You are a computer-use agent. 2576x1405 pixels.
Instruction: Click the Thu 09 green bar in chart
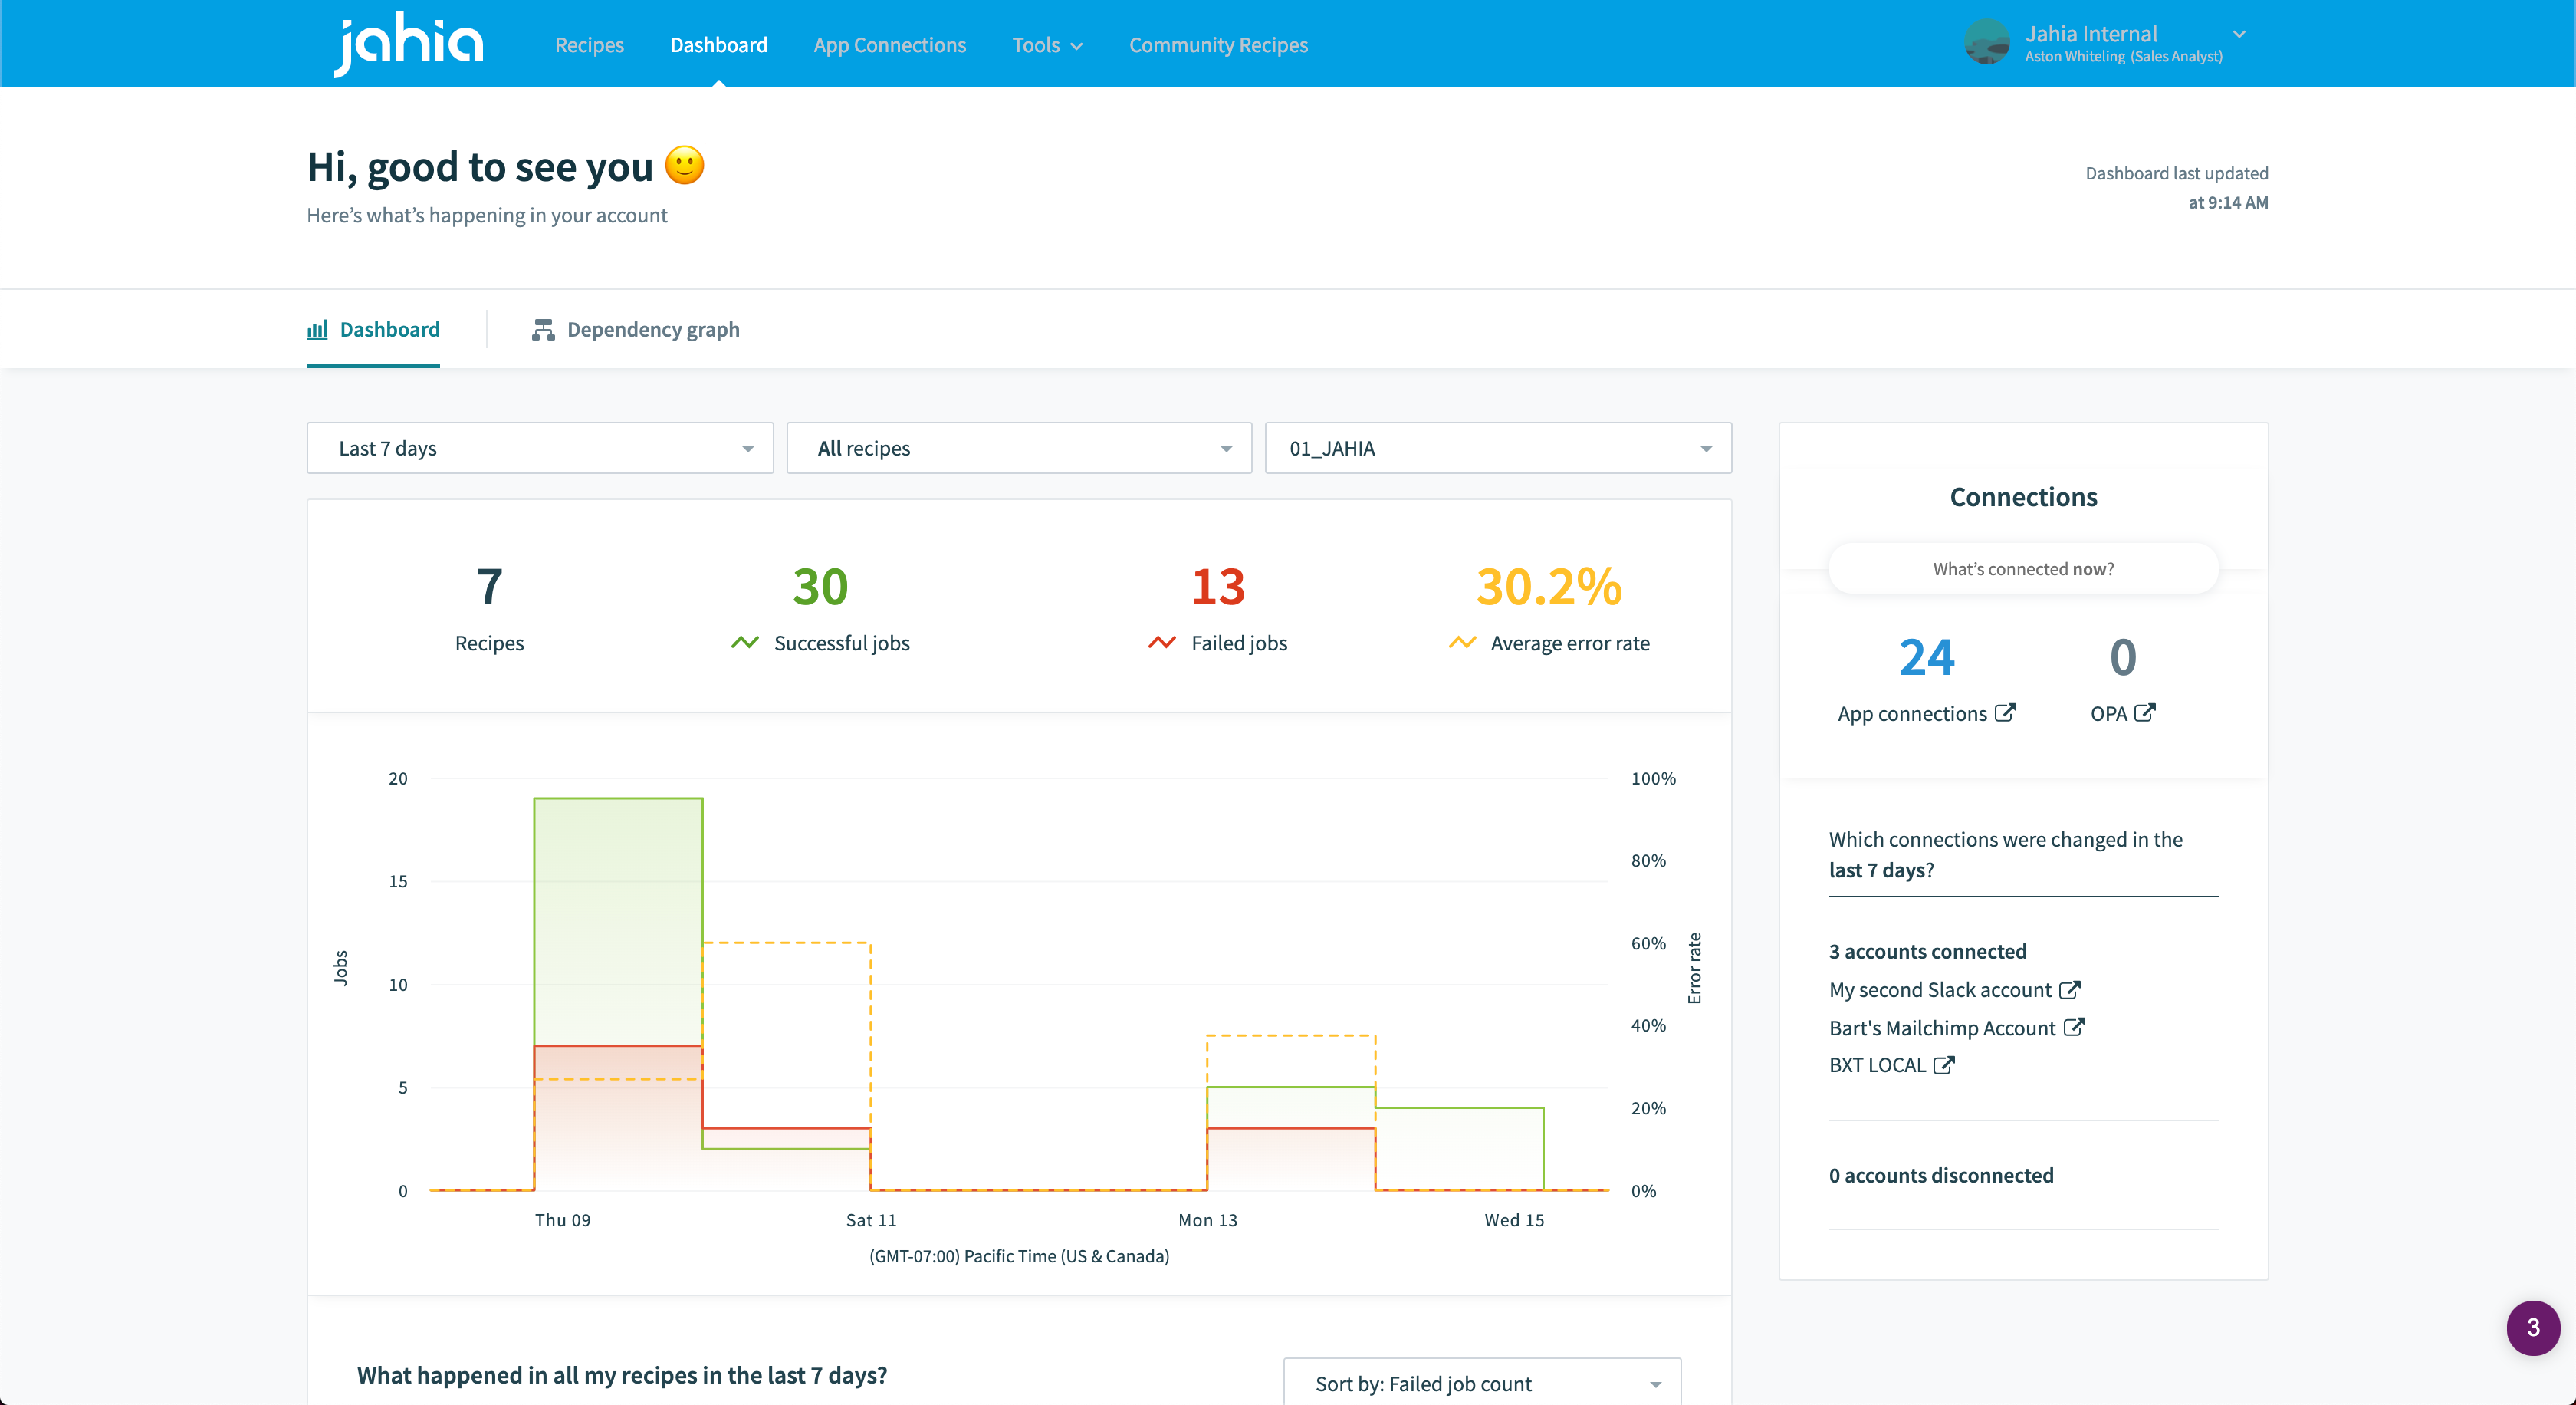tap(618, 920)
